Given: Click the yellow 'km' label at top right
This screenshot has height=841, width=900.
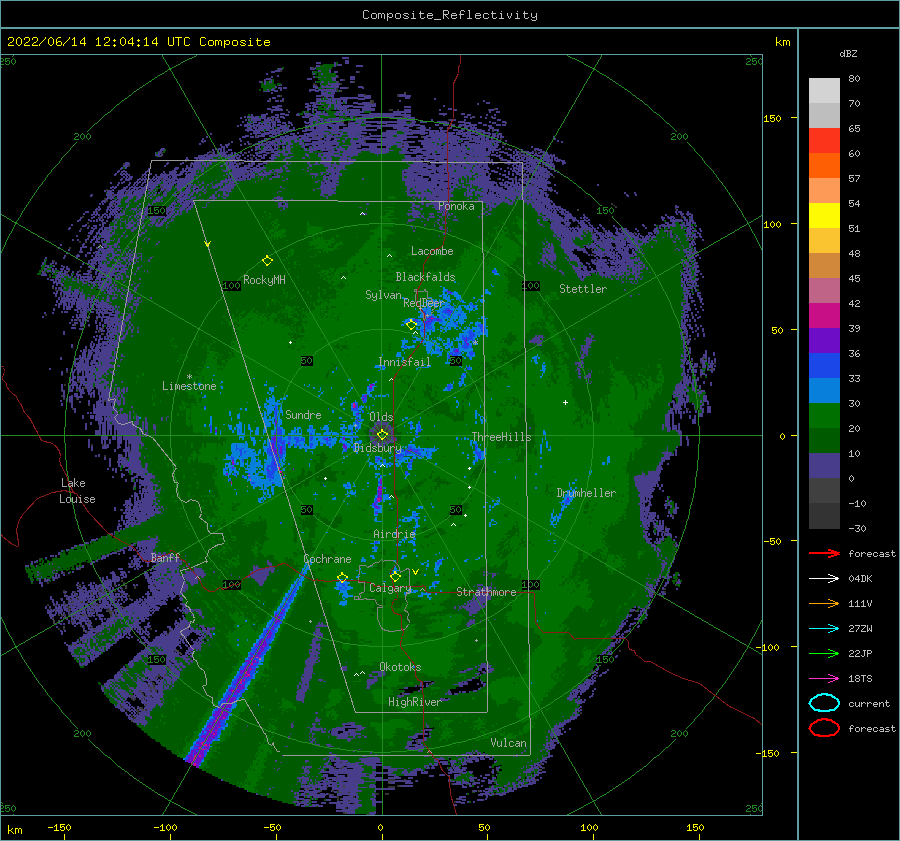Looking at the screenshot, I should tap(782, 42).
